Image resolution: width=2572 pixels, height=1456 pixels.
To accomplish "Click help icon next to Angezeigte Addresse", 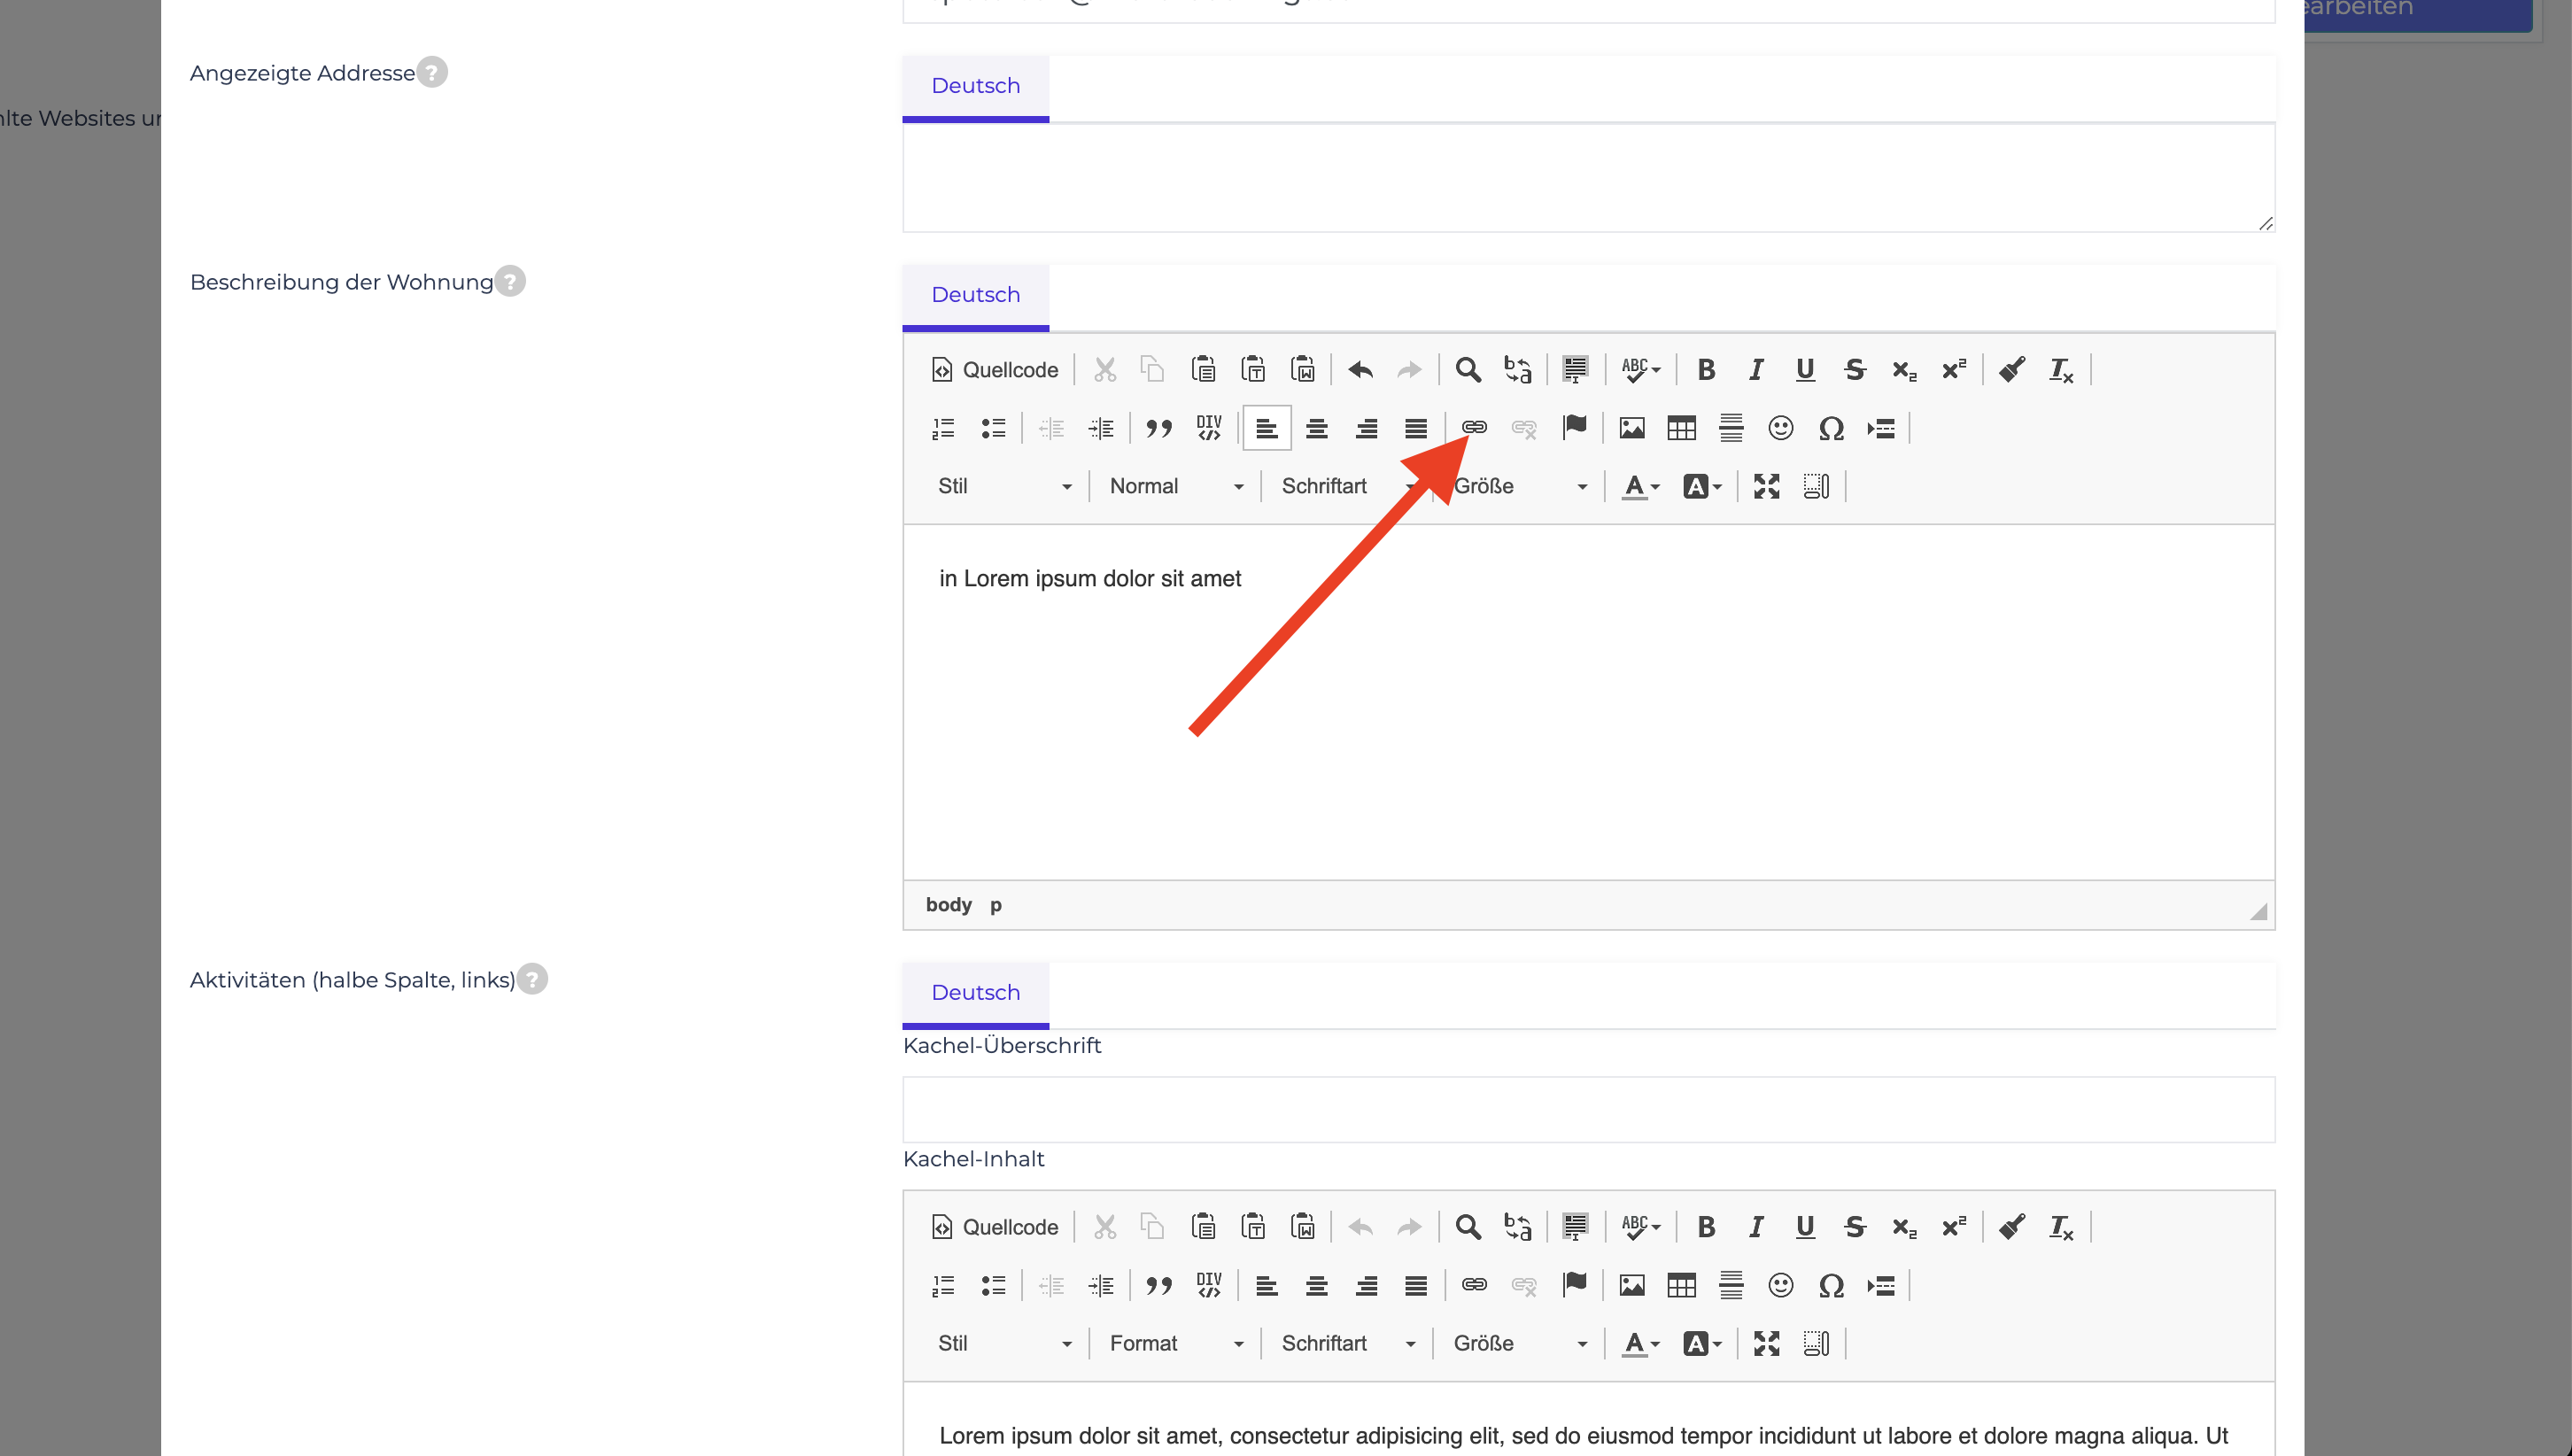I will (432, 72).
